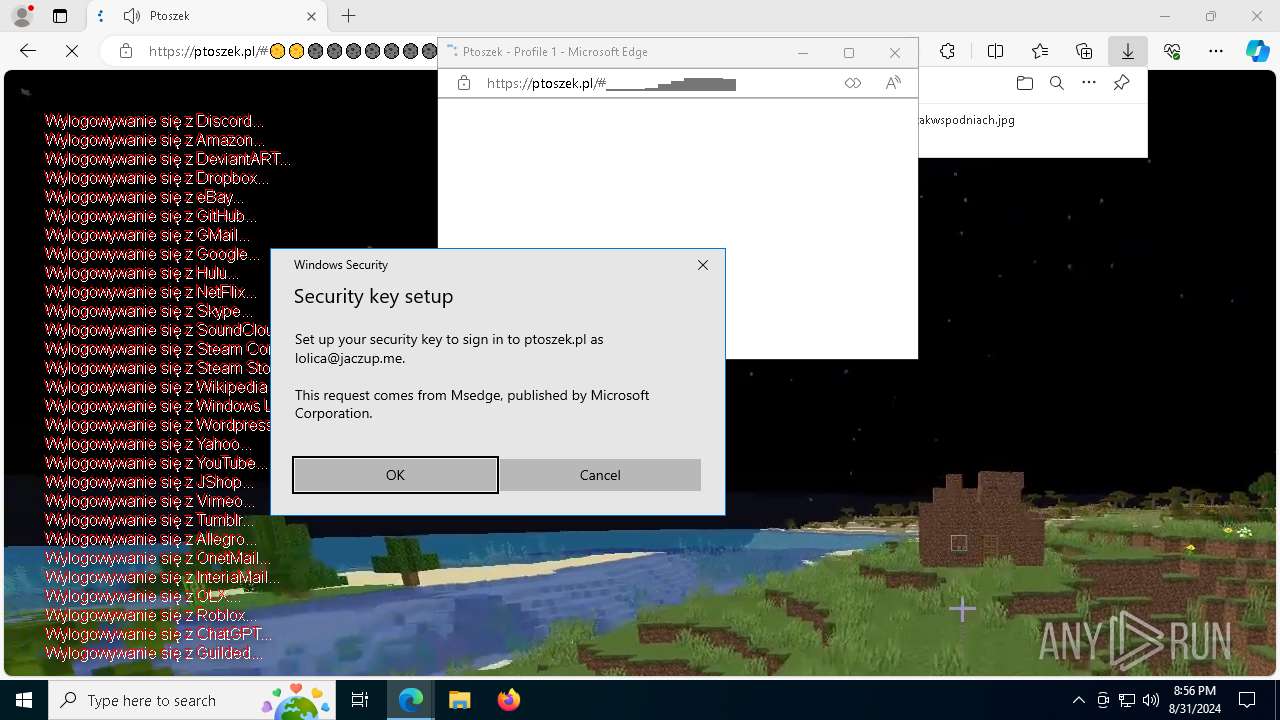Viewport: 1280px width, 720px height.
Task: Open Firefox from taskbar
Action: [508, 700]
